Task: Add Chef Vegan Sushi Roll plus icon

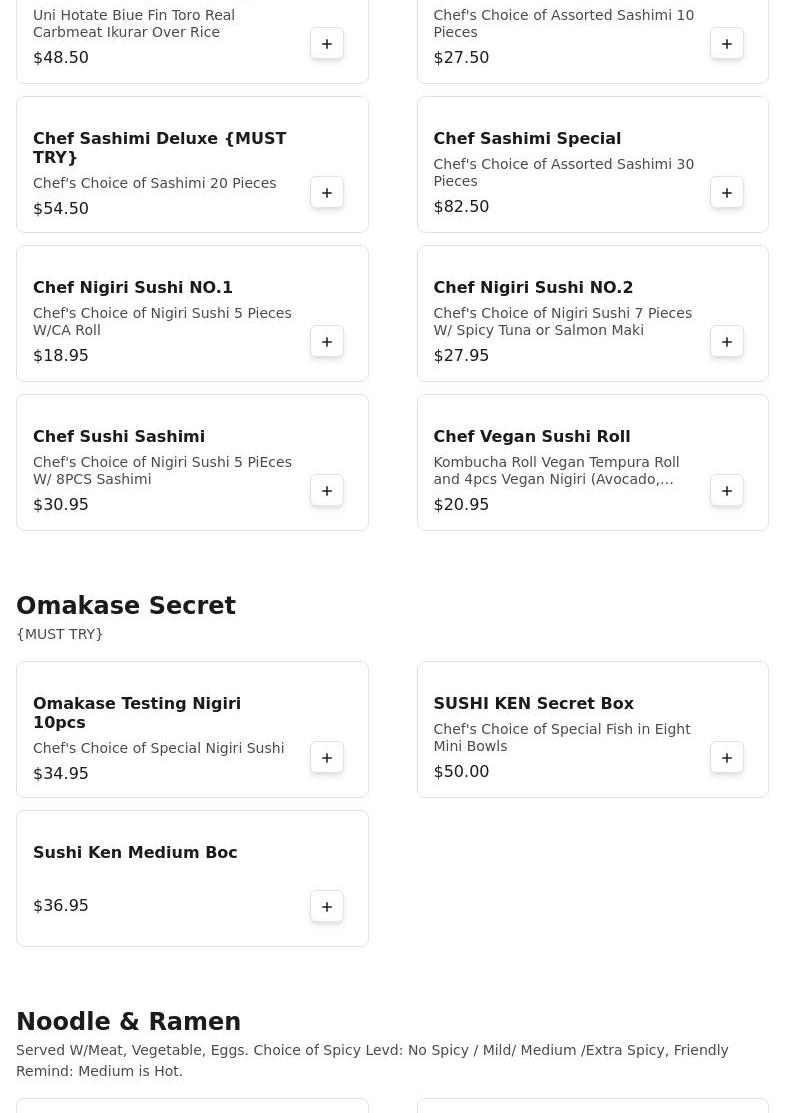Action: [727, 490]
